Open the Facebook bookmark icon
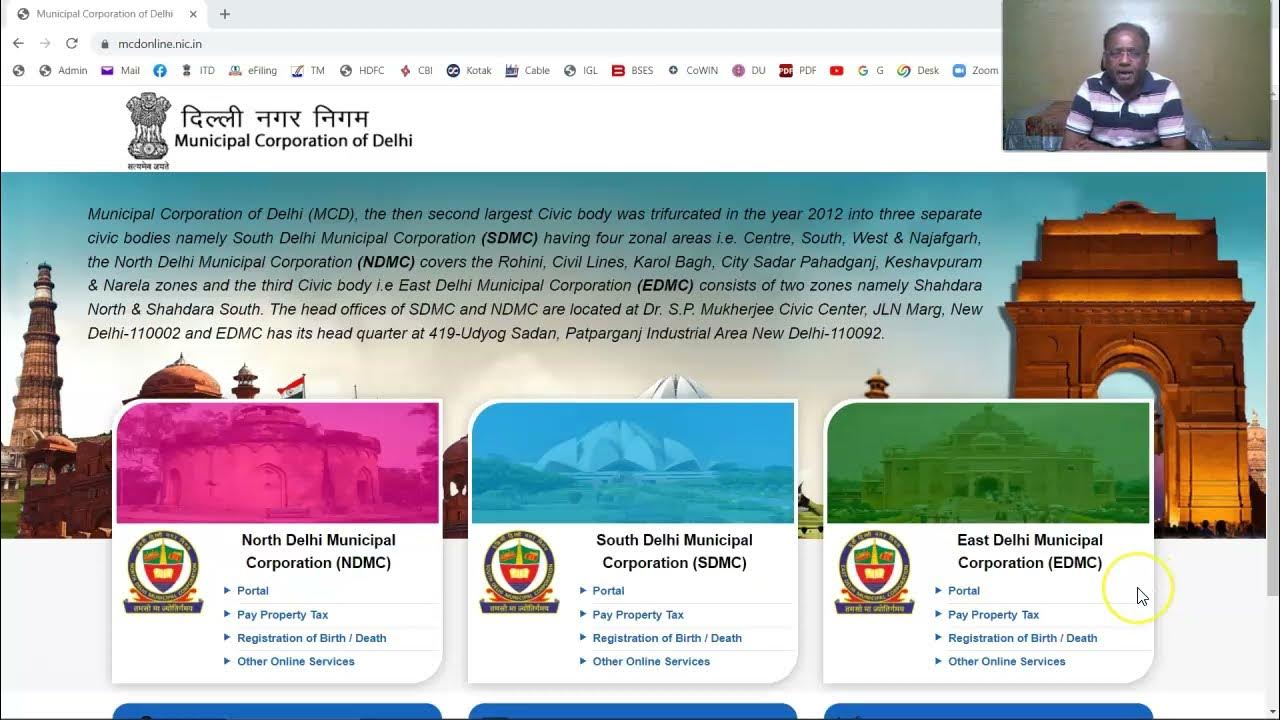The image size is (1280, 720). 160,71
